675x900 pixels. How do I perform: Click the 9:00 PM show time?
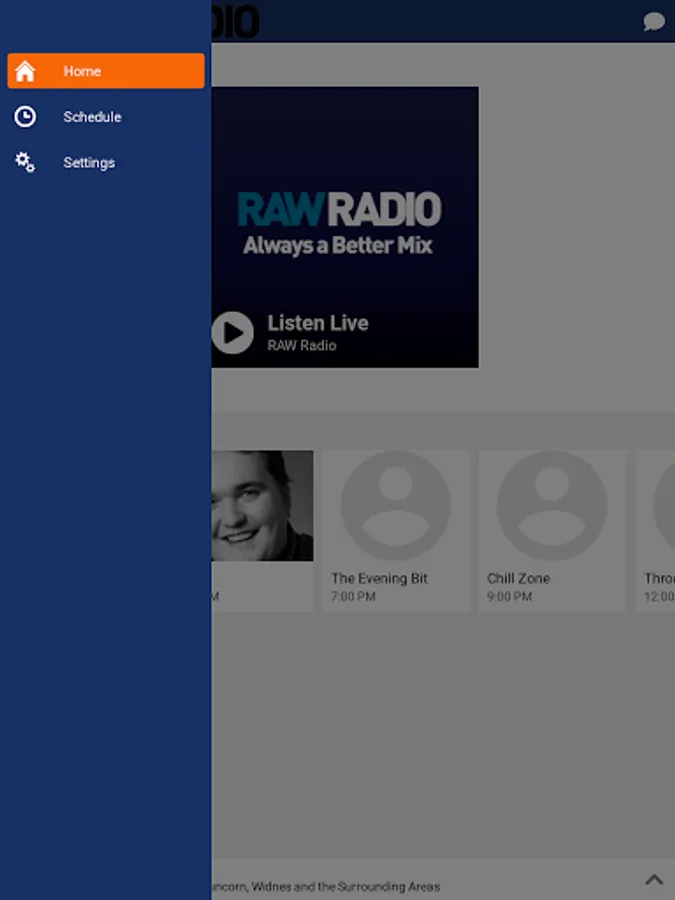tap(510, 596)
